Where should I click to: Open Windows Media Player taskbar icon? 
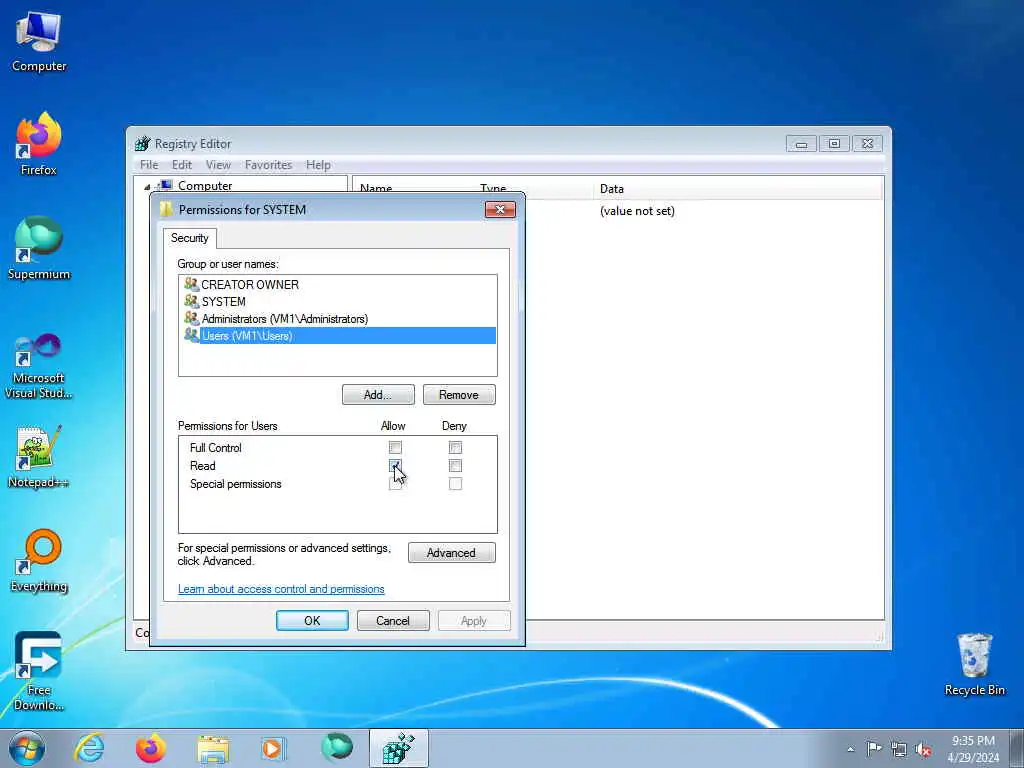pos(274,748)
